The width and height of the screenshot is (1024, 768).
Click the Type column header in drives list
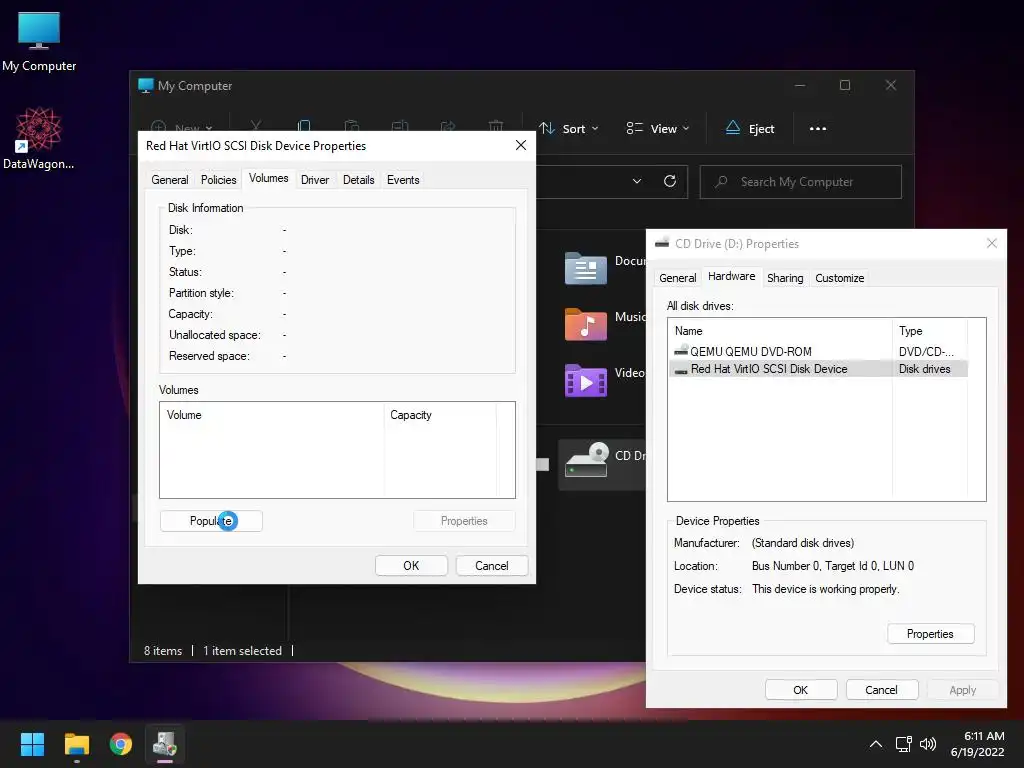coord(930,331)
